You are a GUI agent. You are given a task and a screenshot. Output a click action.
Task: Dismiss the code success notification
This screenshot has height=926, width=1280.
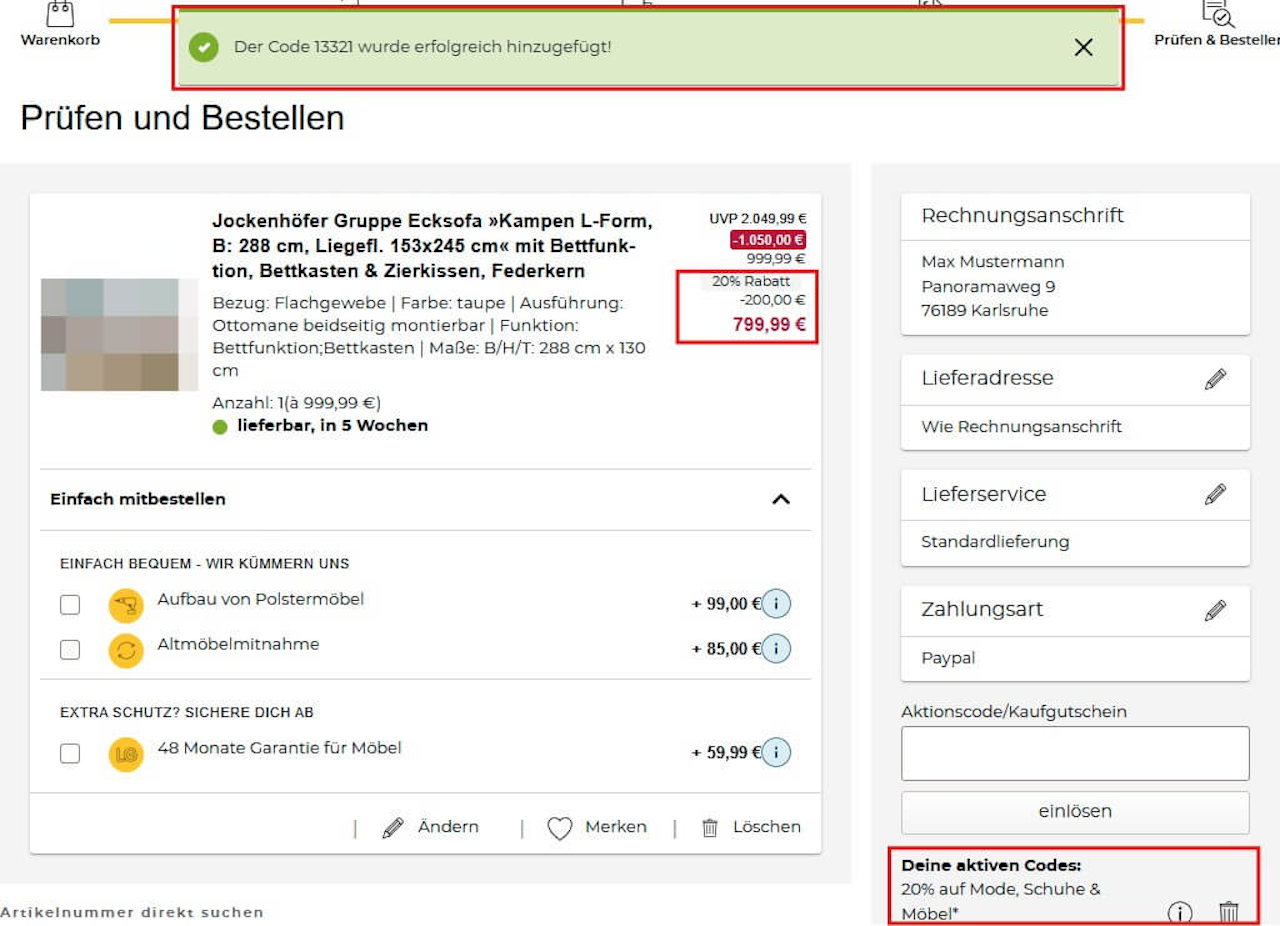1083,47
